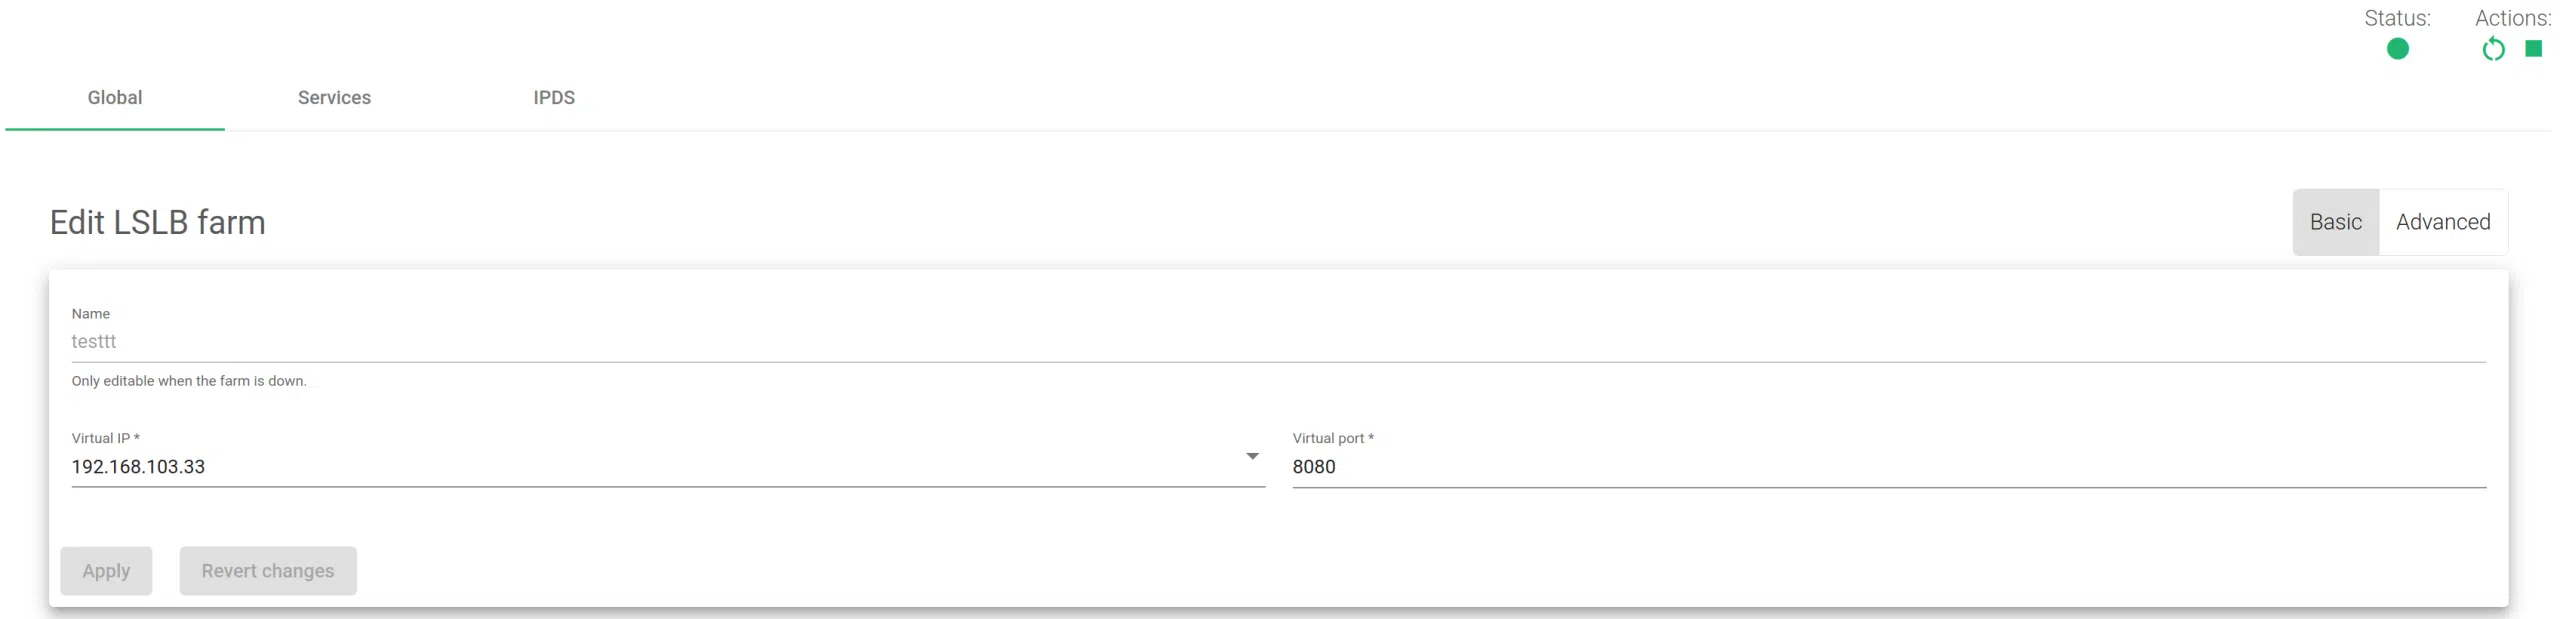The width and height of the screenshot is (2560, 619).
Task: Click the 'Only editable when farm is down' hint
Action: [x=189, y=381]
